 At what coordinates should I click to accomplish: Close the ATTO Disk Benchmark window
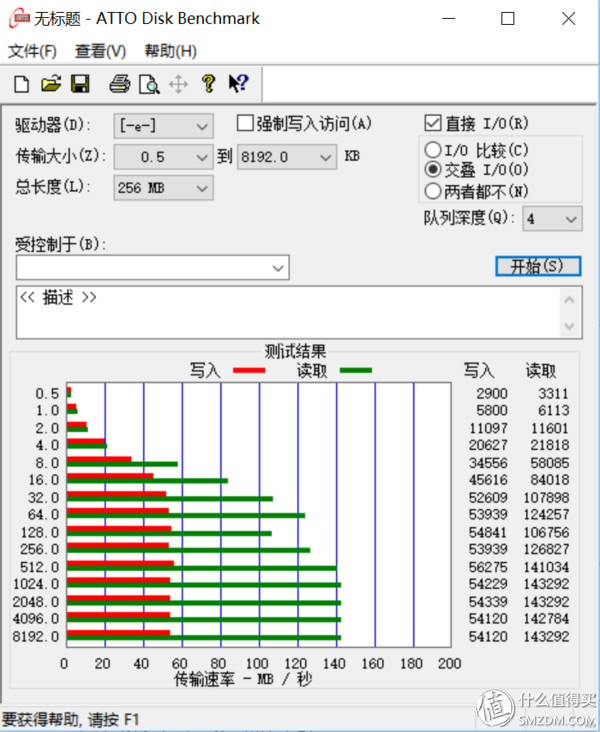click(568, 19)
